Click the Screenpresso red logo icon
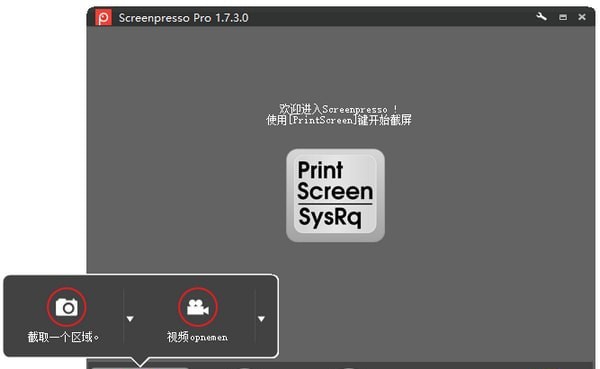This screenshot has width=600, height=369. 103,18
